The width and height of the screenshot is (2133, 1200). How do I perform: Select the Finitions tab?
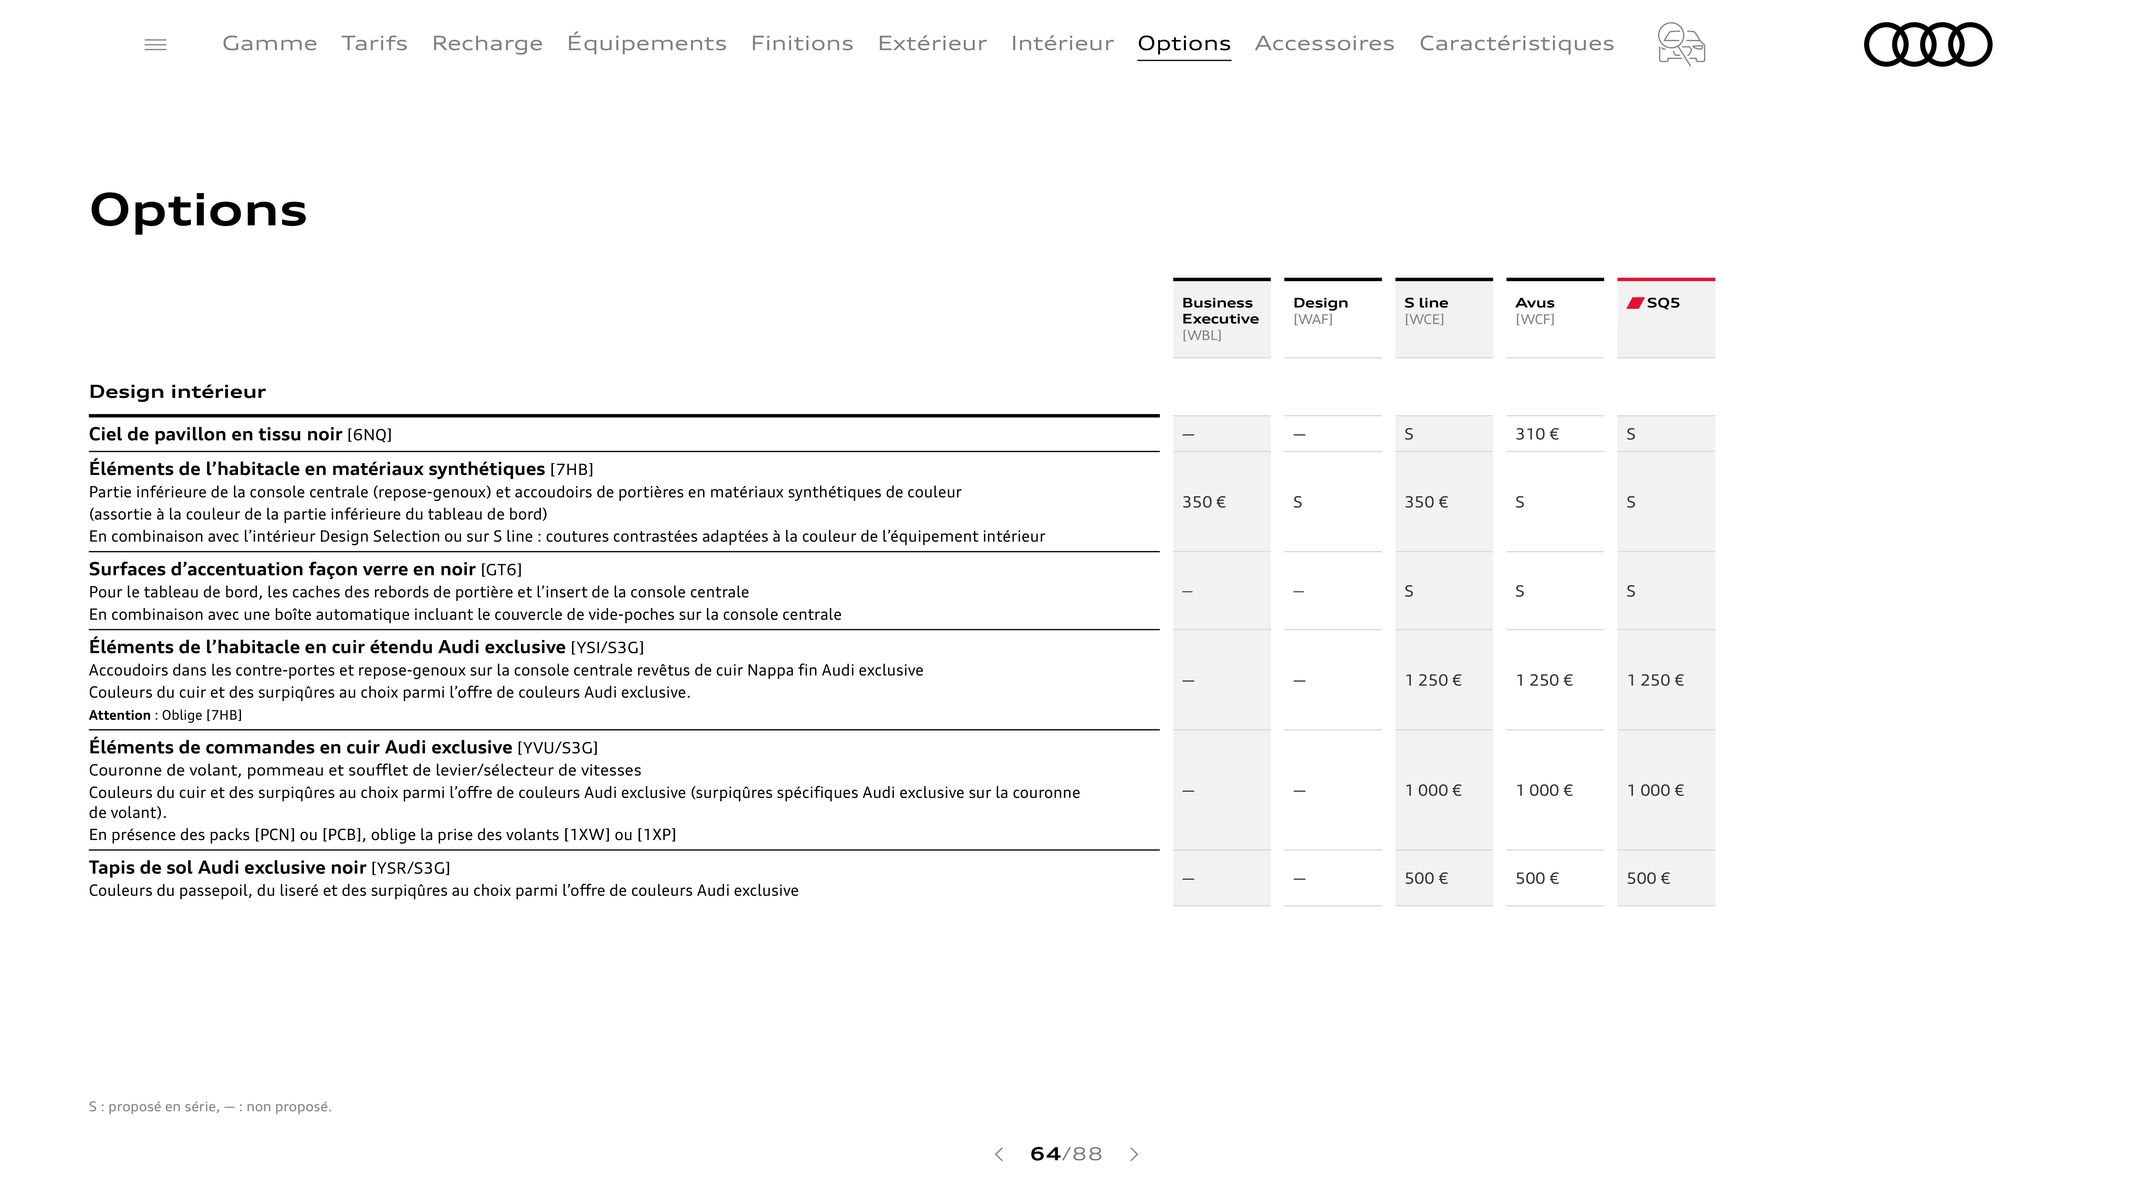point(802,43)
